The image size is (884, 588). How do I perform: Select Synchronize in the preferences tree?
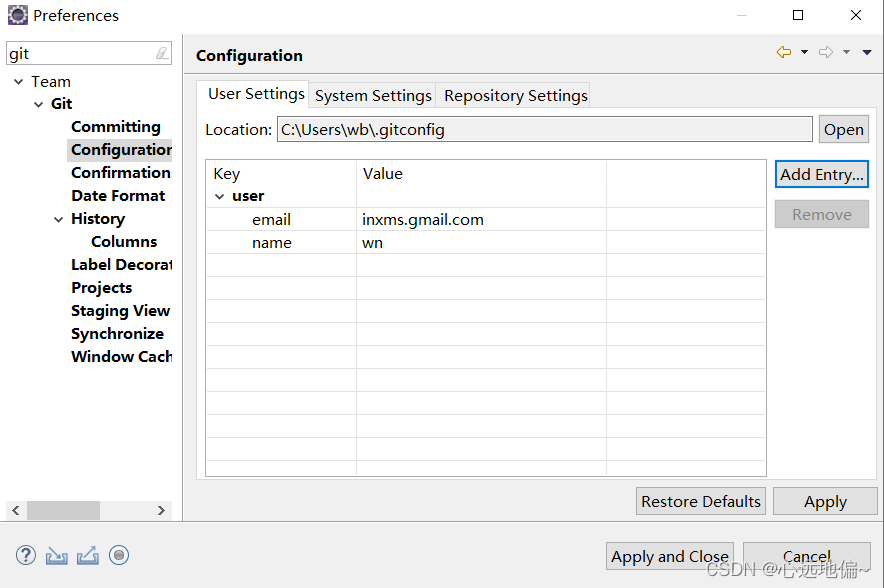117,334
